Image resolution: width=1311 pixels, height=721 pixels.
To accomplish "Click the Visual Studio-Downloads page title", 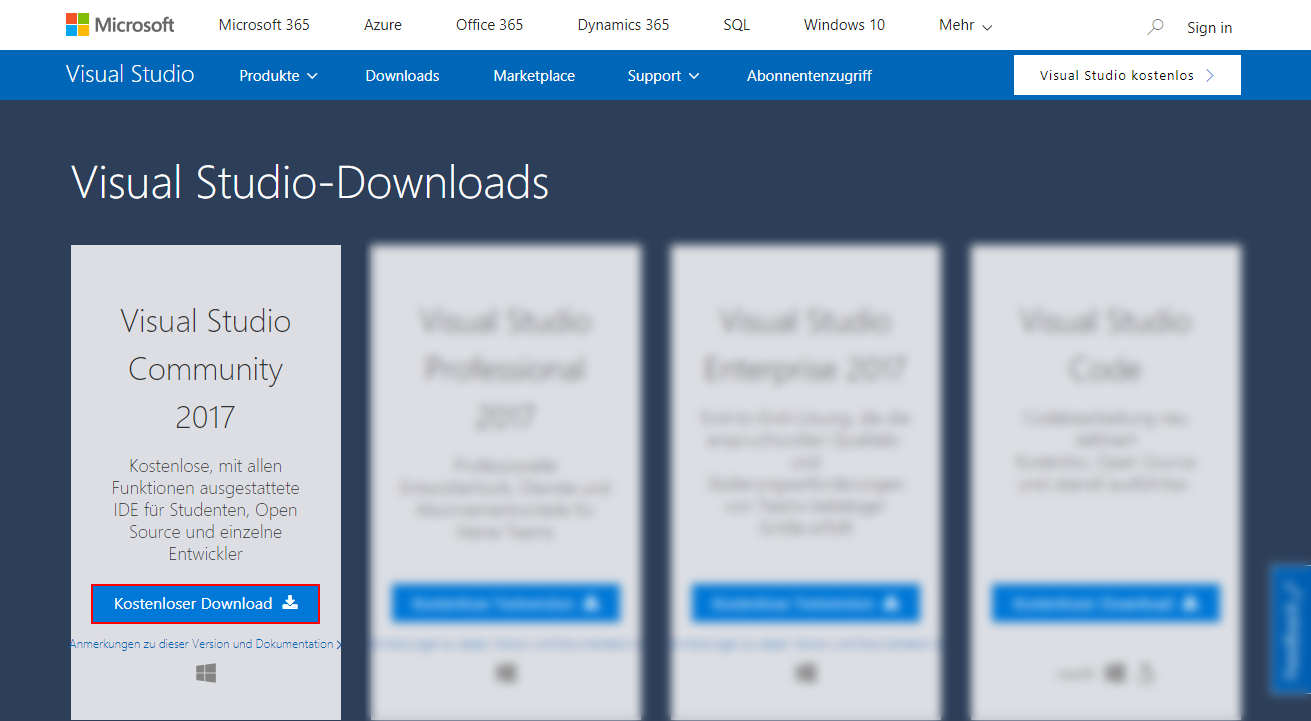I will (x=310, y=183).
